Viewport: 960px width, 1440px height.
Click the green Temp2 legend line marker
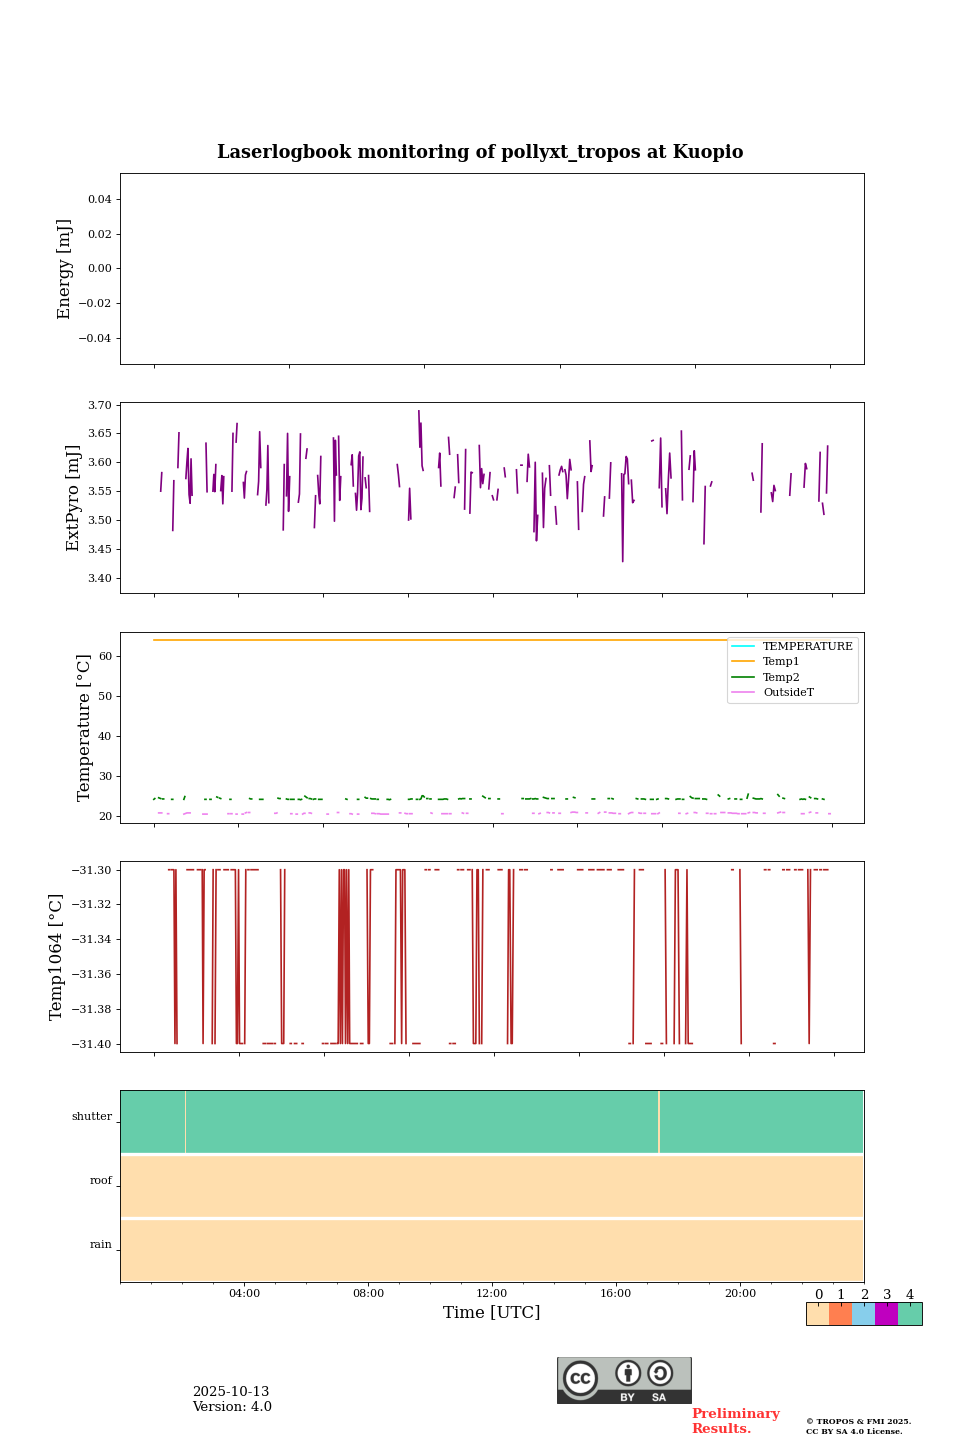pyautogui.click(x=743, y=678)
